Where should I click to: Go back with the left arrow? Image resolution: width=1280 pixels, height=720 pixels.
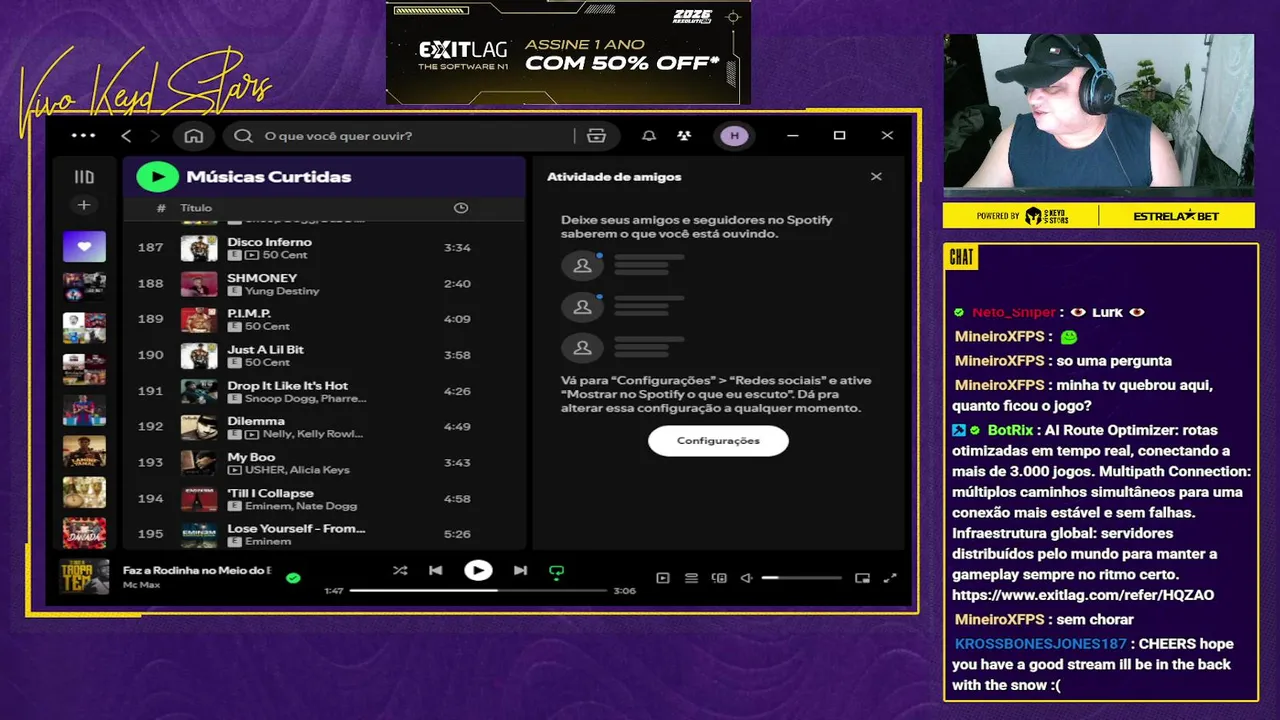(x=126, y=136)
